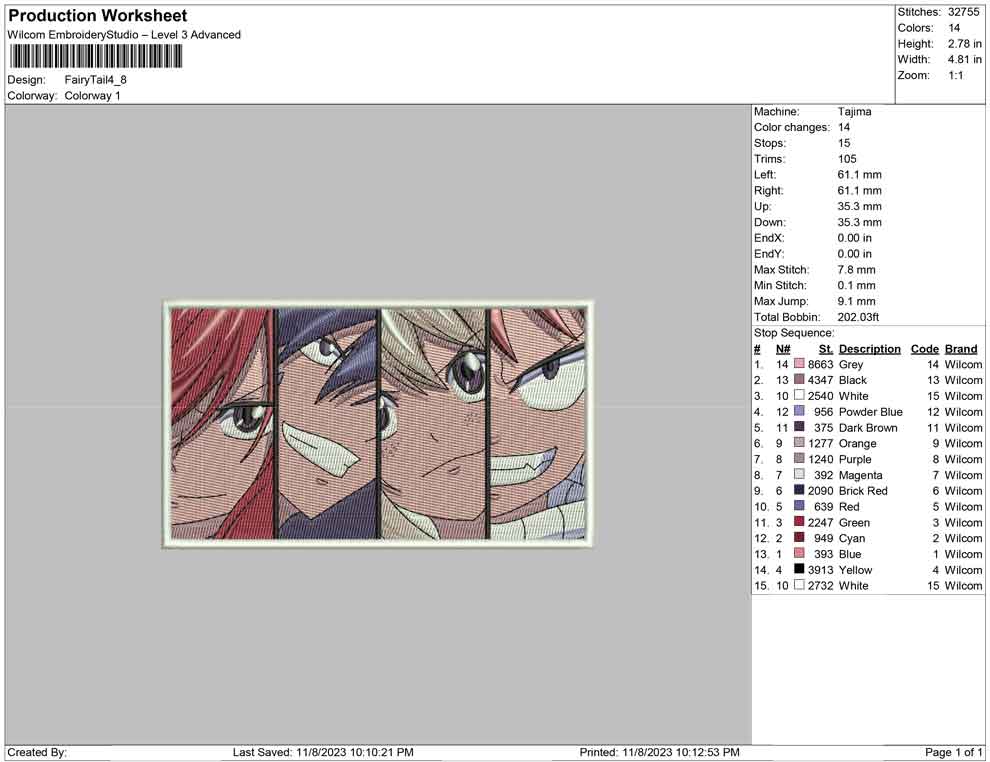
Task: Pick the Purple 1240 color swatch
Action: 799,458
